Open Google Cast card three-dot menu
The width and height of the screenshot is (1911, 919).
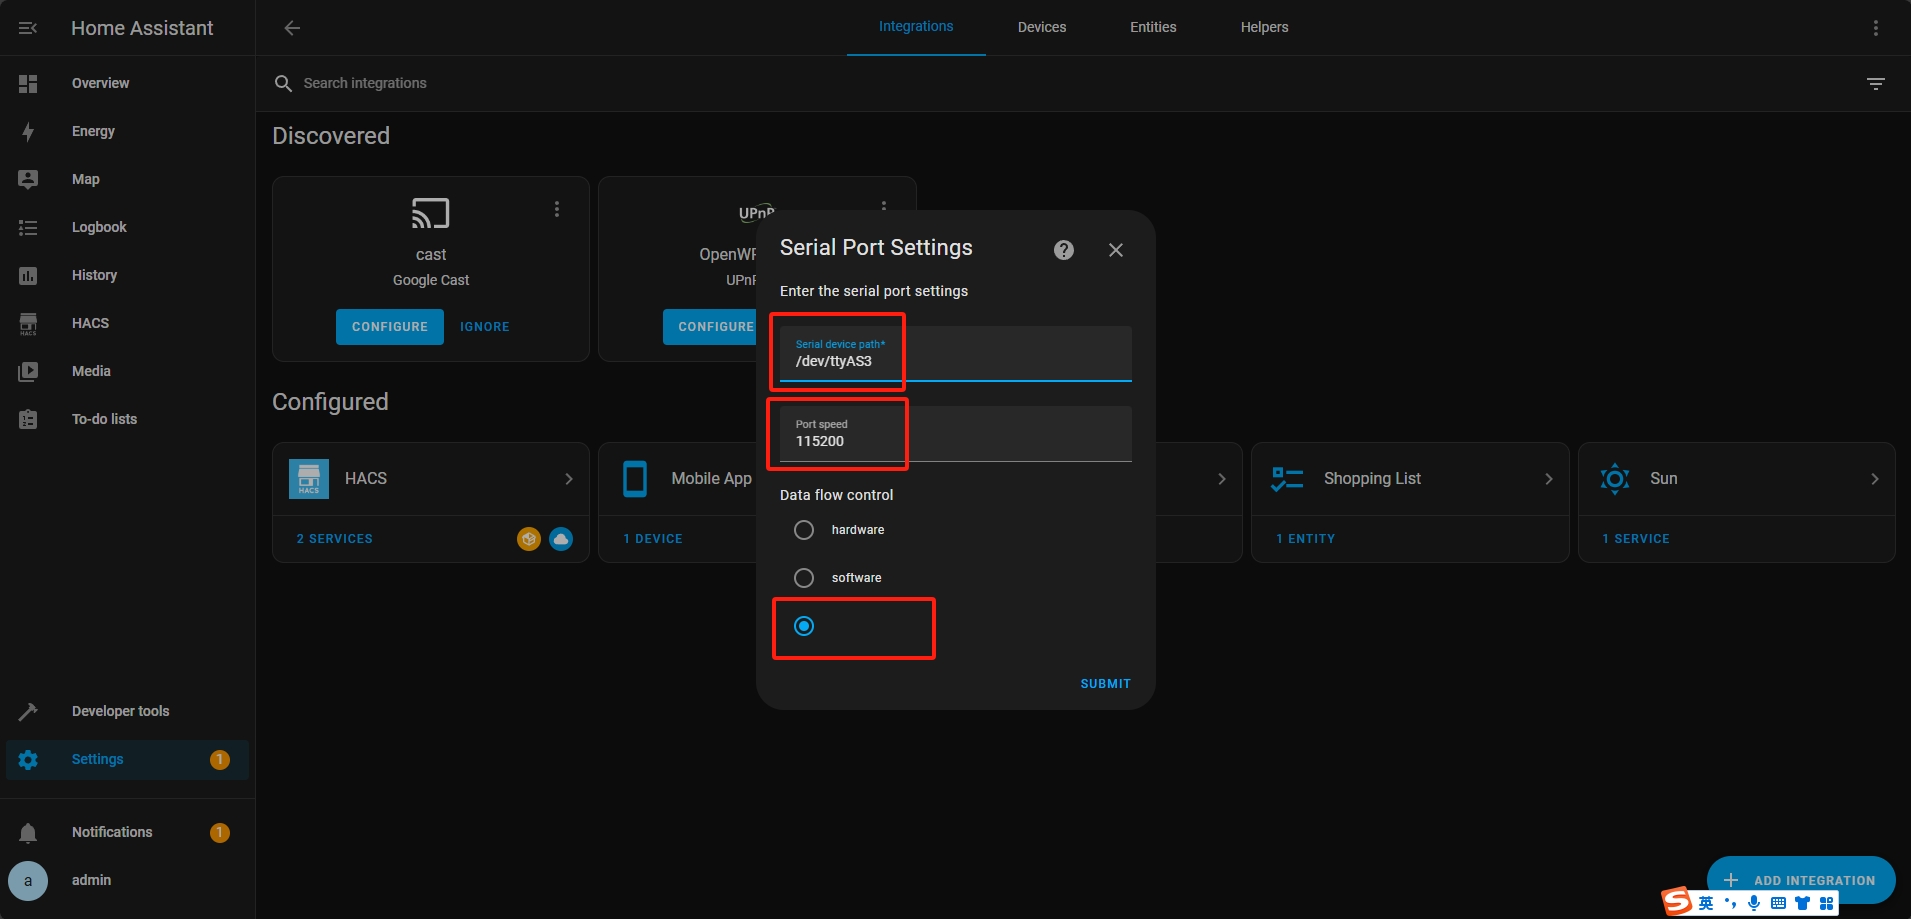557,209
